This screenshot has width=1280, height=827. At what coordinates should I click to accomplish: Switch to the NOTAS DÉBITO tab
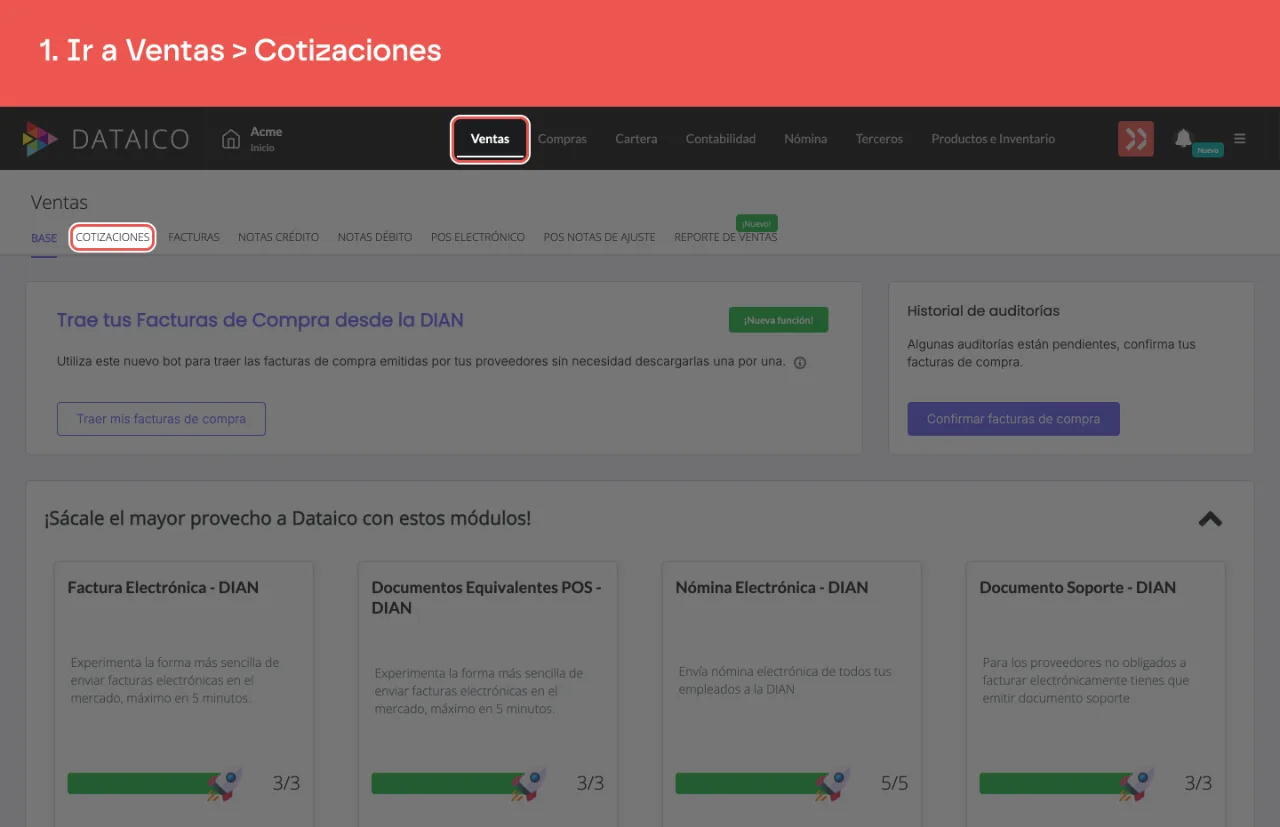[375, 238]
